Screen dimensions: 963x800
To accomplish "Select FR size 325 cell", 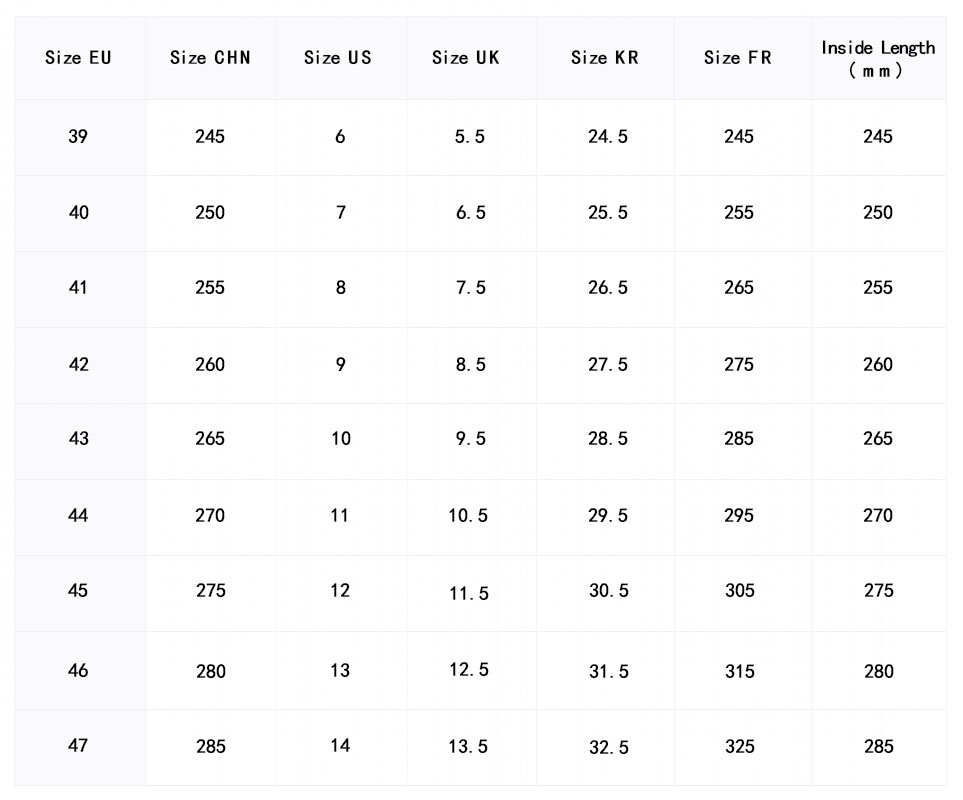I will pyautogui.click(x=740, y=747).
